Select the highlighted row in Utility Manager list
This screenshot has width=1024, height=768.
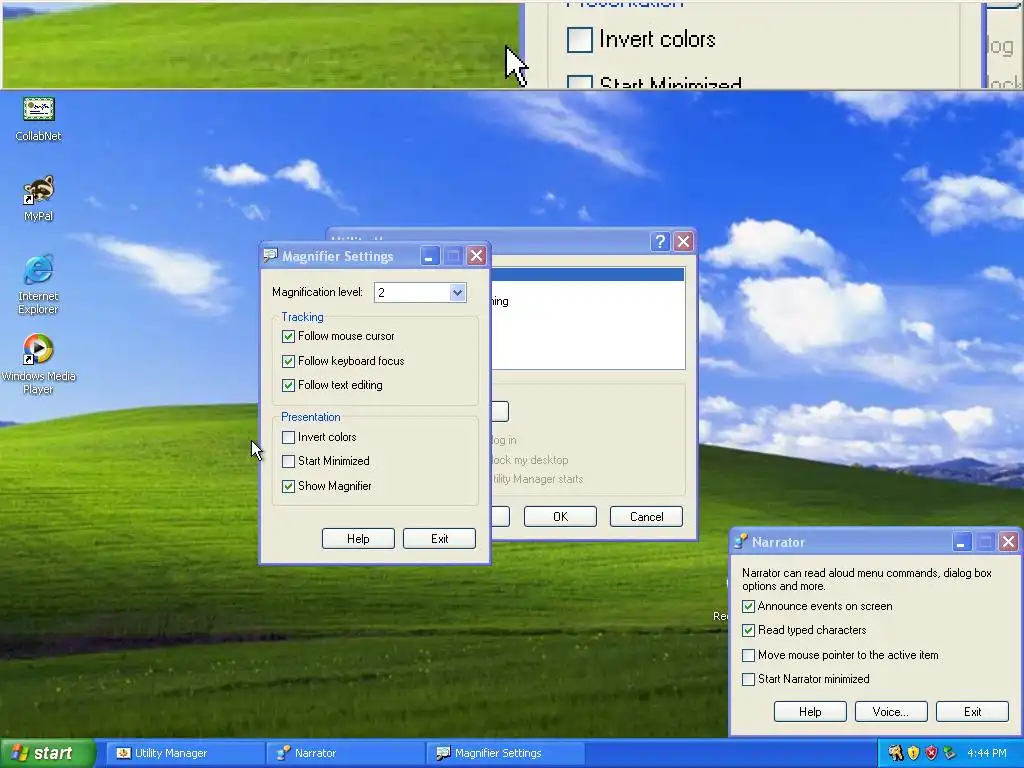pos(588,274)
